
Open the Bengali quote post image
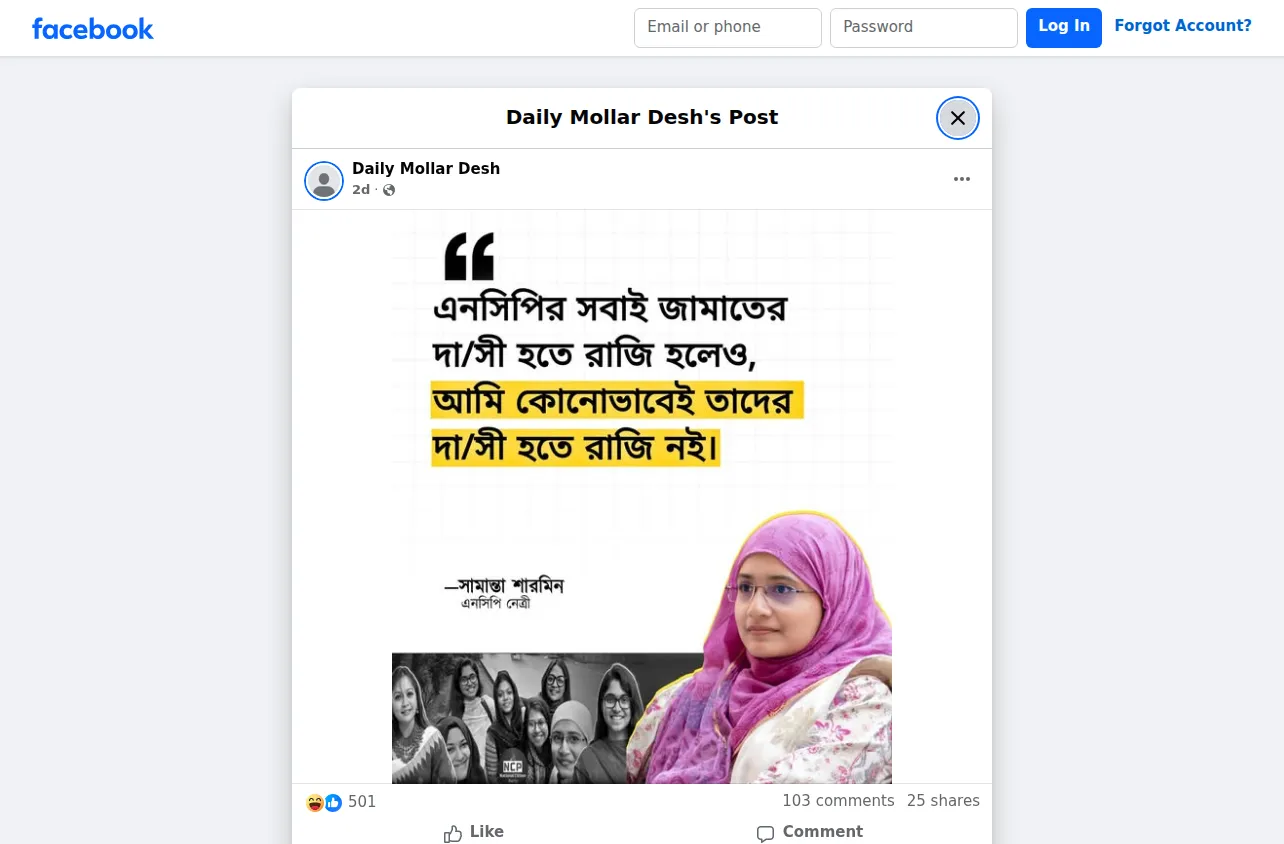click(642, 497)
